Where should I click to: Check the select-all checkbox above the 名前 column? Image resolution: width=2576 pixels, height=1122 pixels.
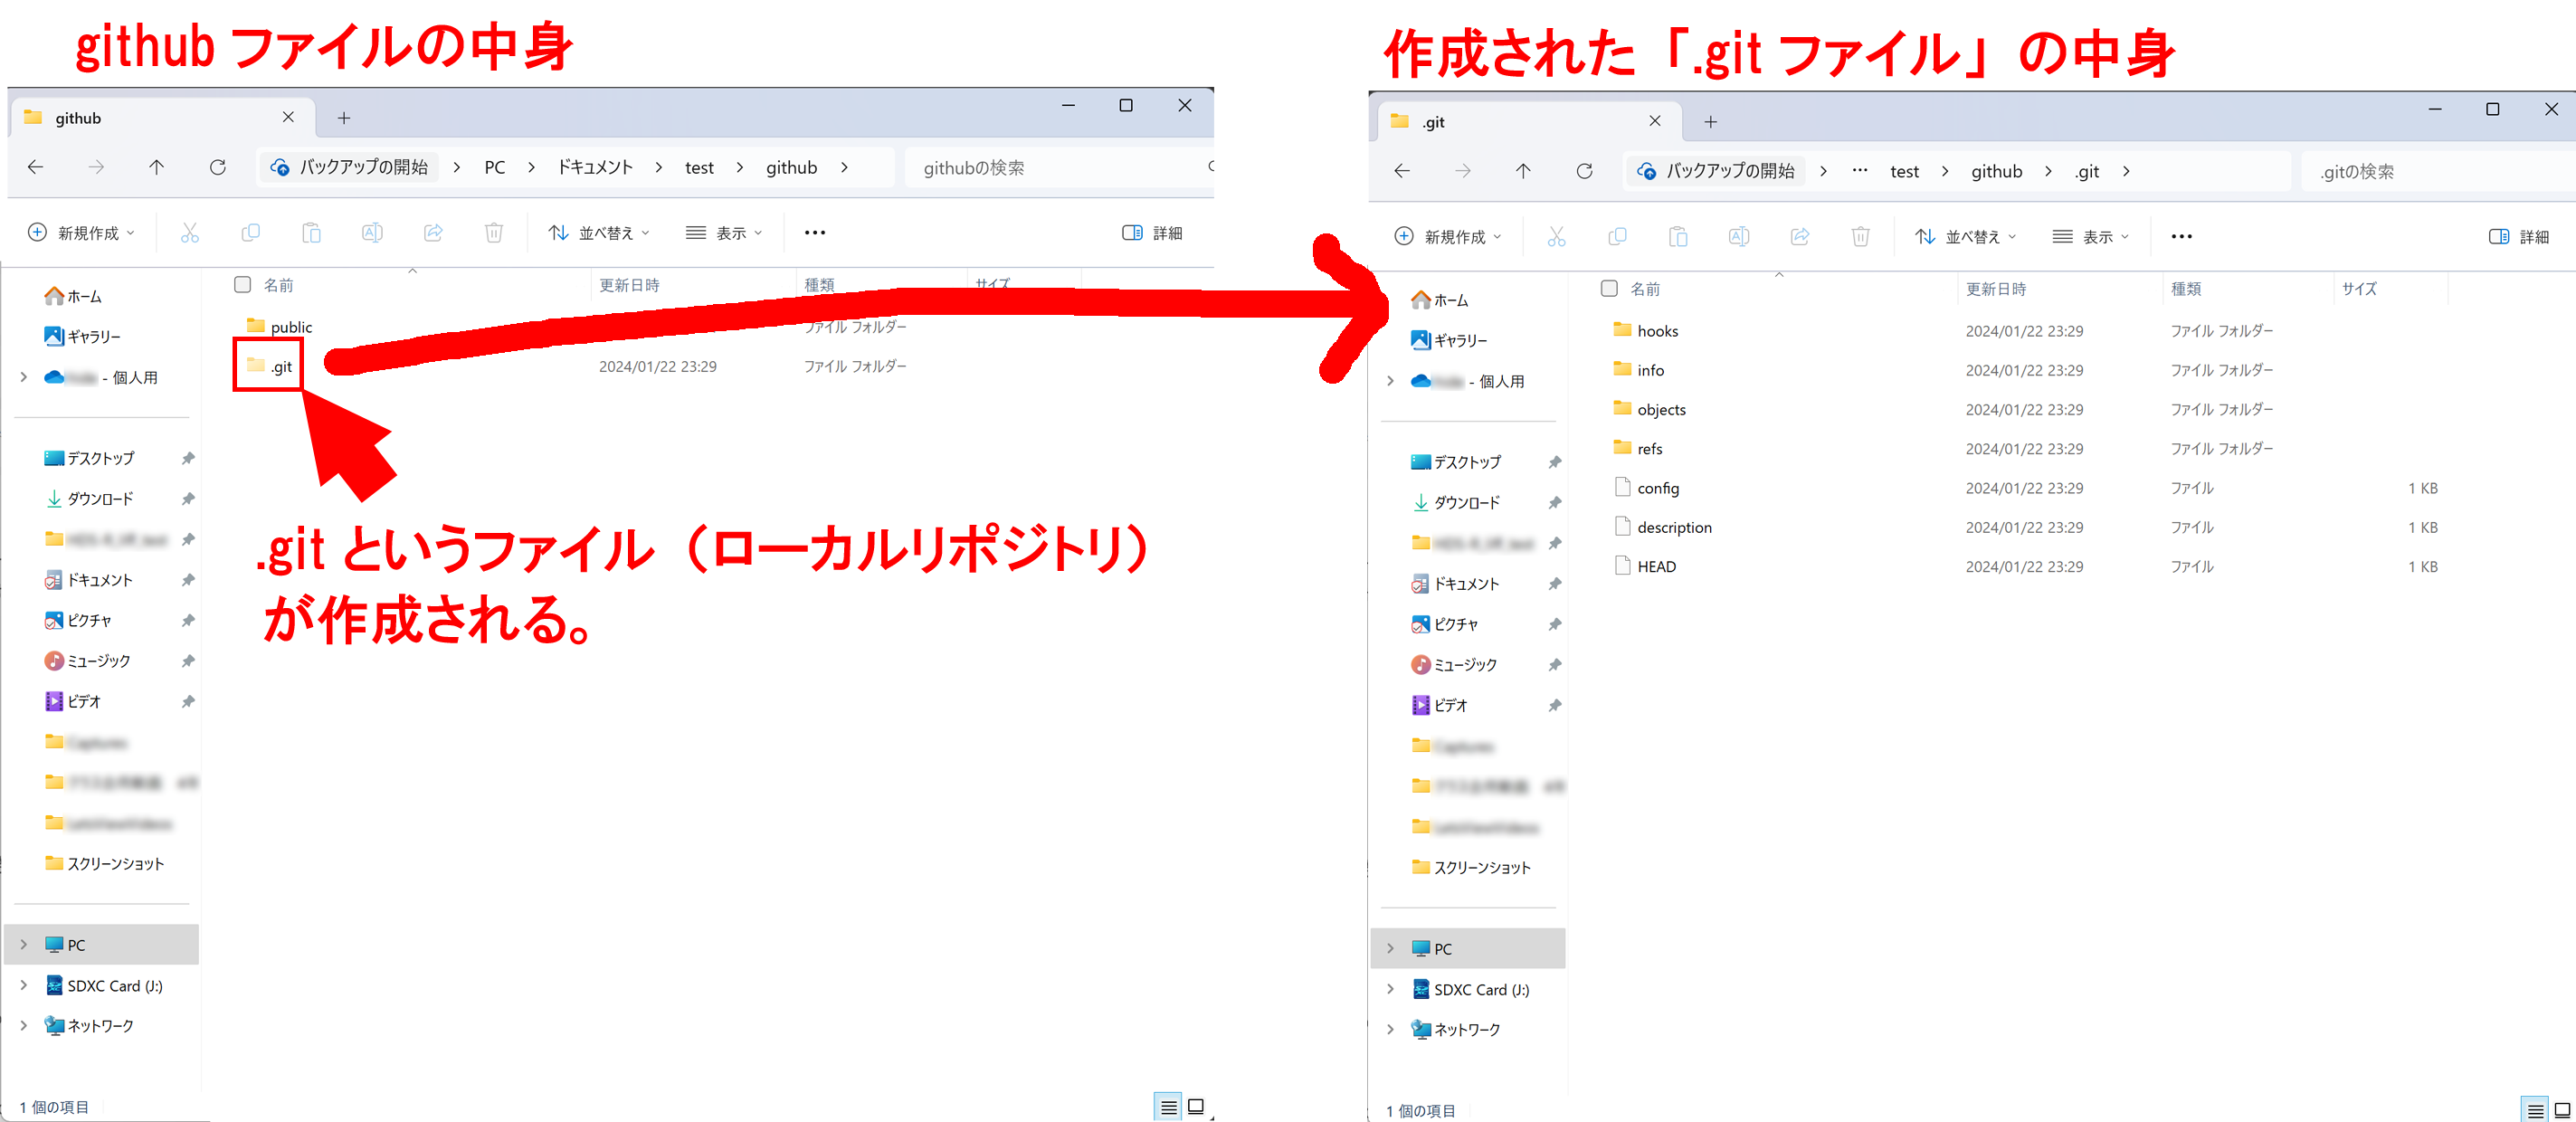pyautogui.click(x=242, y=284)
